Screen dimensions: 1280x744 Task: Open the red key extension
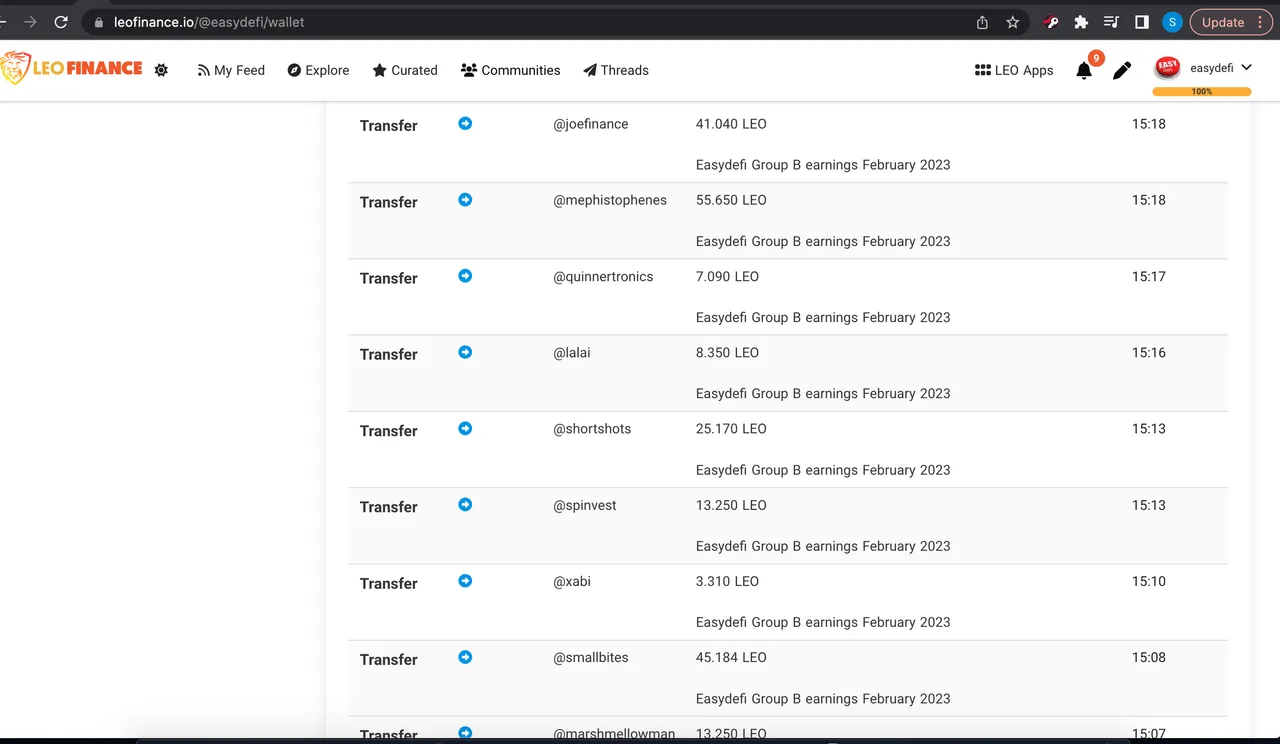[x=1051, y=22]
